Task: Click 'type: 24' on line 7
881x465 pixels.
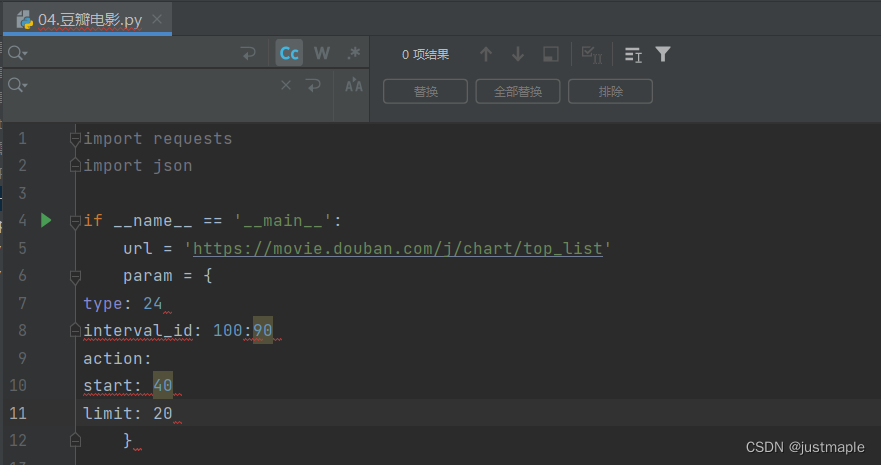Action: 123,303
